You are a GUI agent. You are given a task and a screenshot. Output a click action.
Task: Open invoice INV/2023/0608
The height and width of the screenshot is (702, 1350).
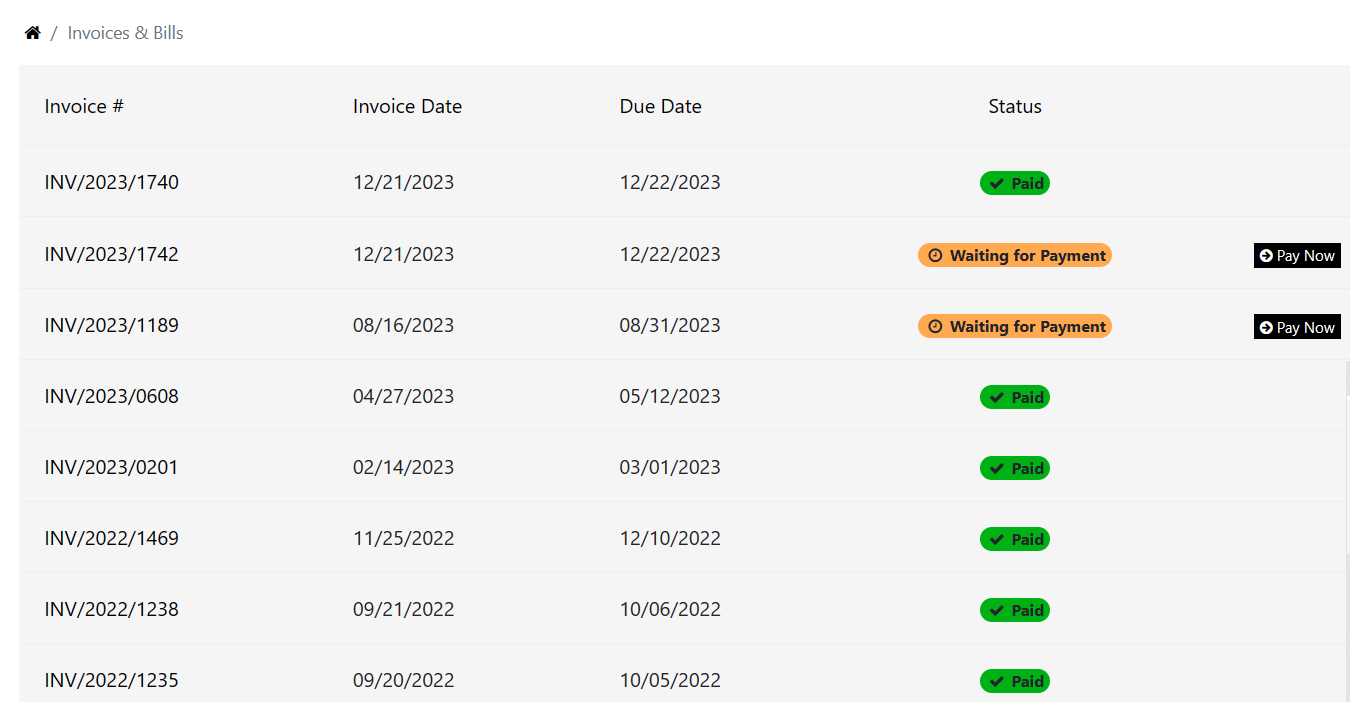[x=112, y=396]
